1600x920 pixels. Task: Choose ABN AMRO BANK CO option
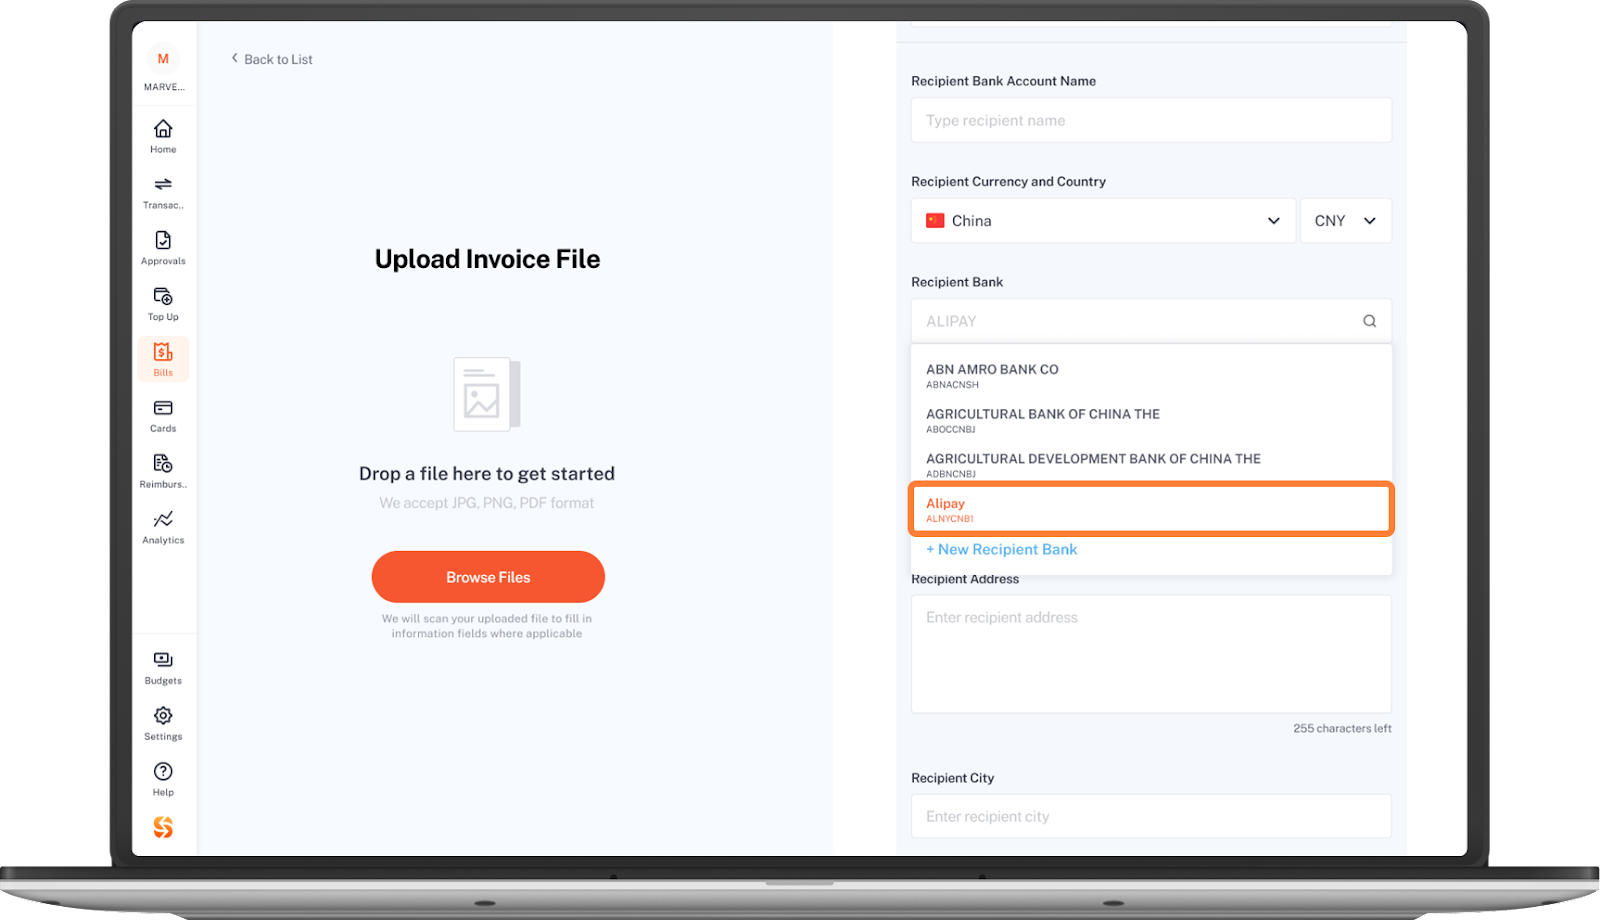[1151, 375]
